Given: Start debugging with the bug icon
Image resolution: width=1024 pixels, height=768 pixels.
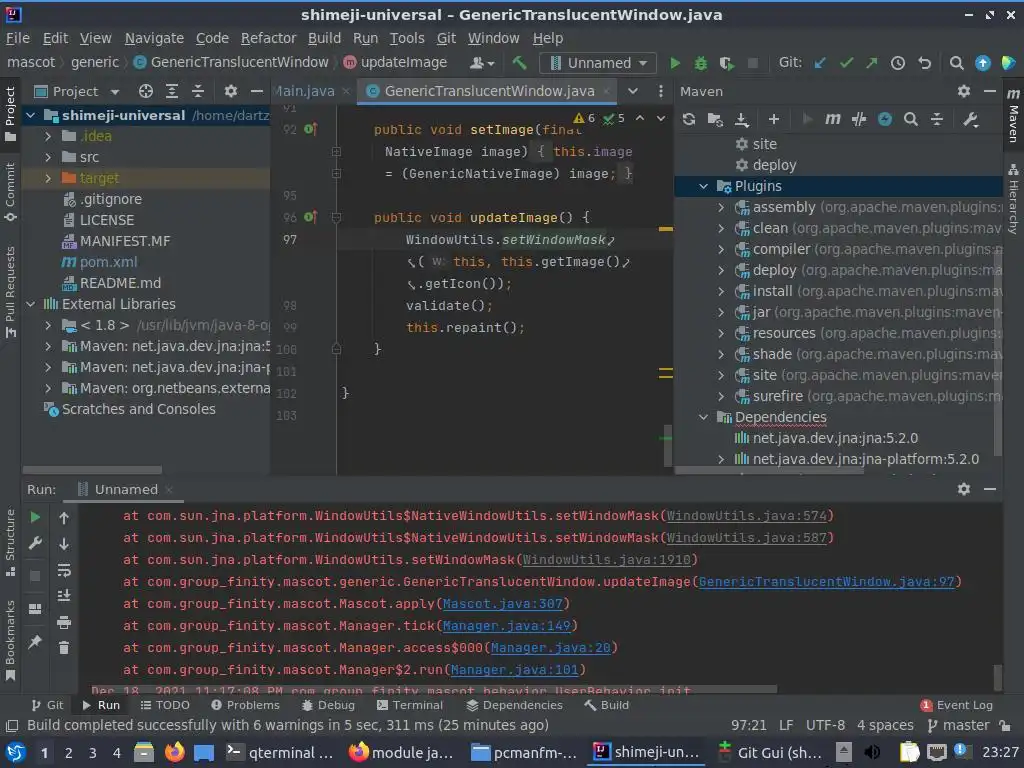Looking at the screenshot, I should coord(701,63).
